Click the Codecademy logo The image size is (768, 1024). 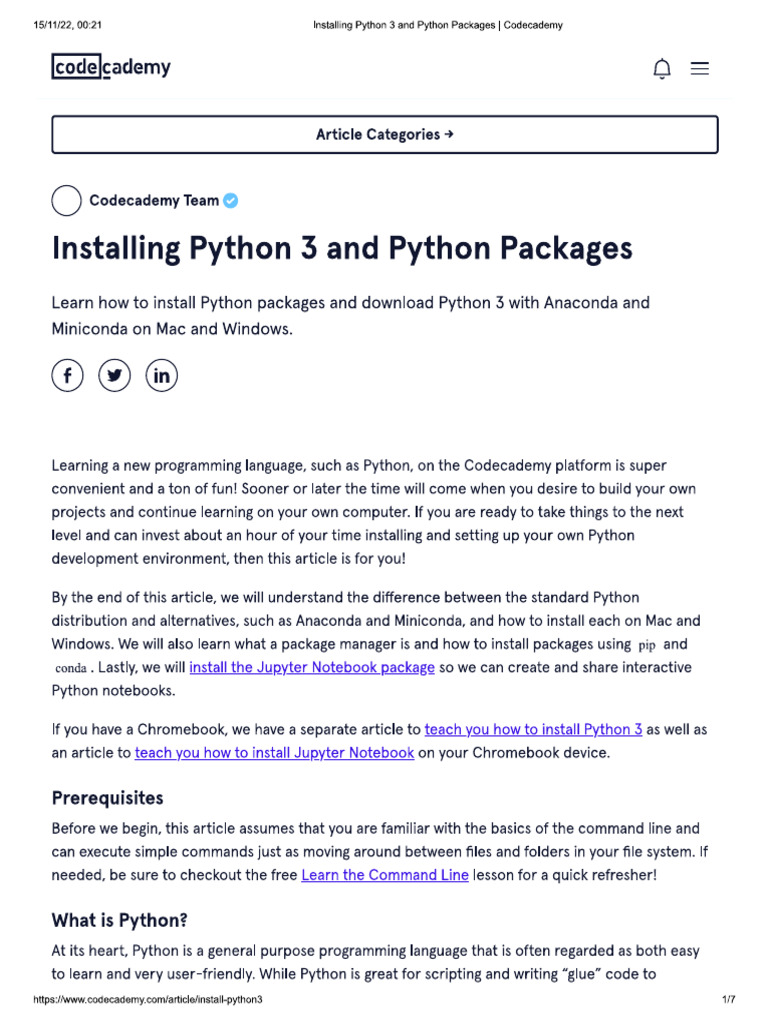pyautogui.click(x=111, y=67)
